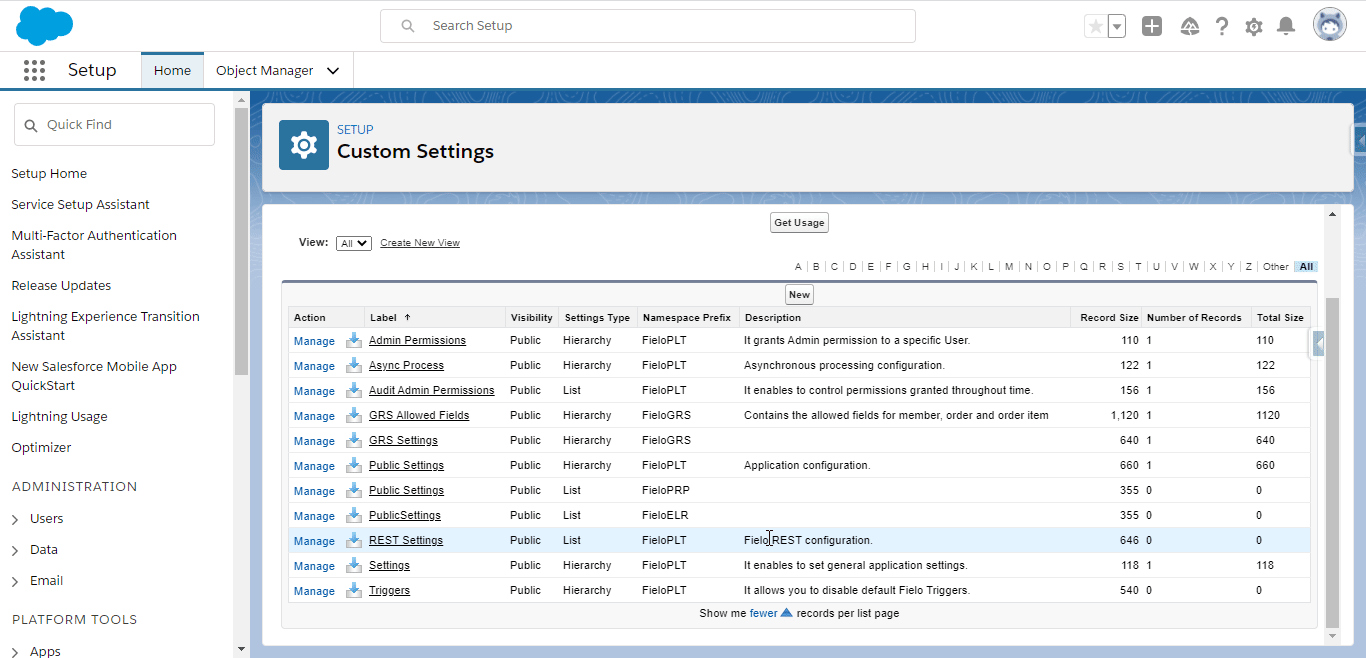Open Global Actions plus icon
This screenshot has width=1366, height=658.
pyautogui.click(x=1152, y=26)
